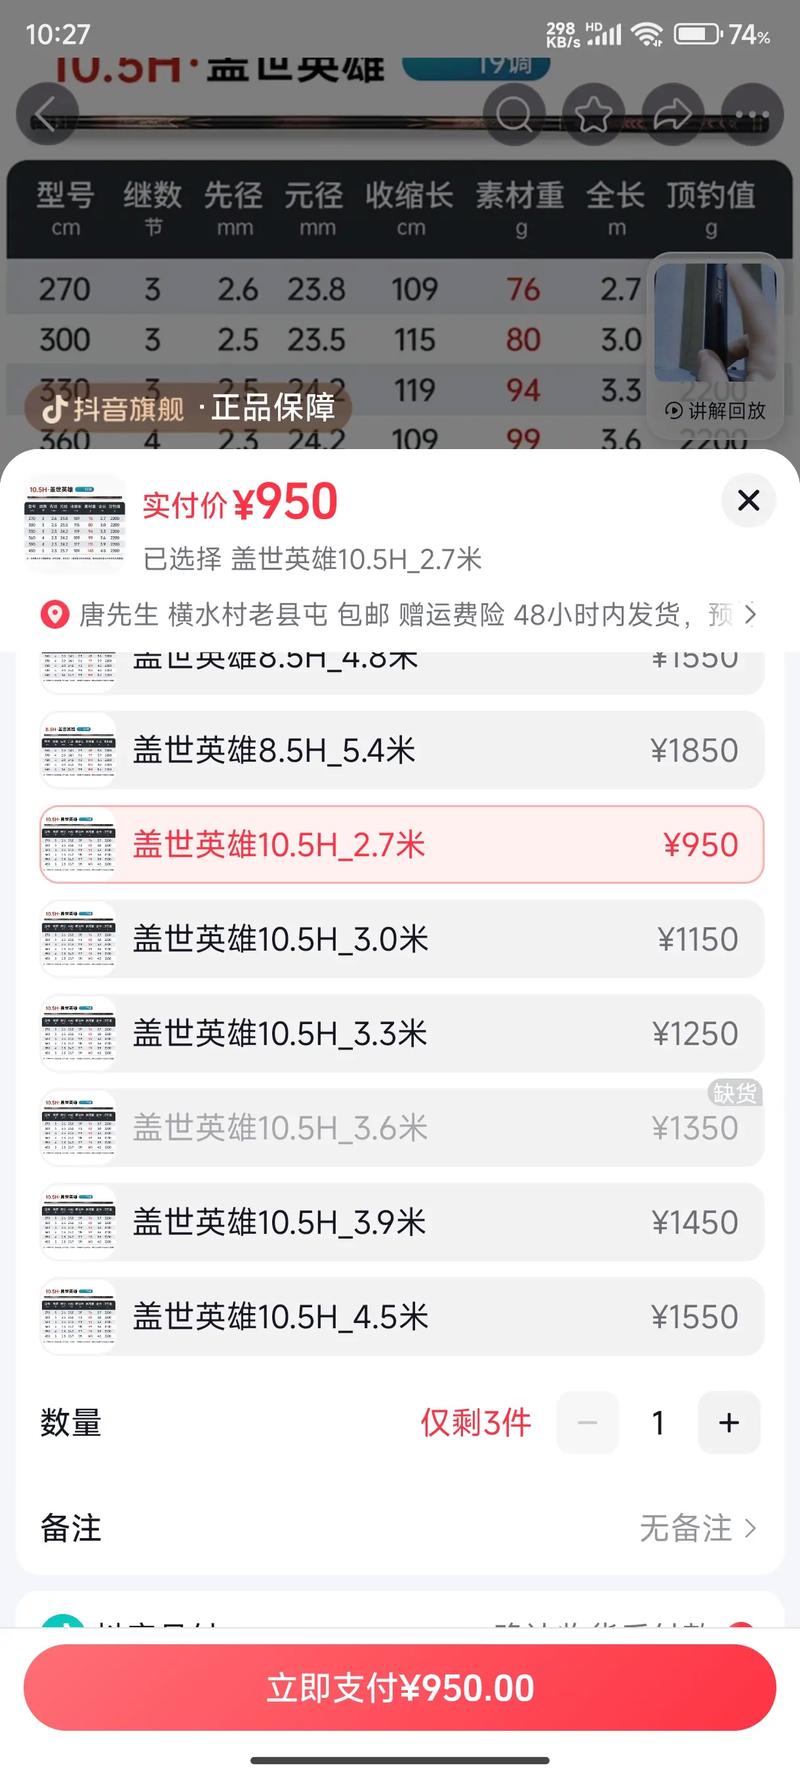Choose the 盖世英雄10.5H_4.5米 variant
800x1778 pixels.
tap(400, 1316)
